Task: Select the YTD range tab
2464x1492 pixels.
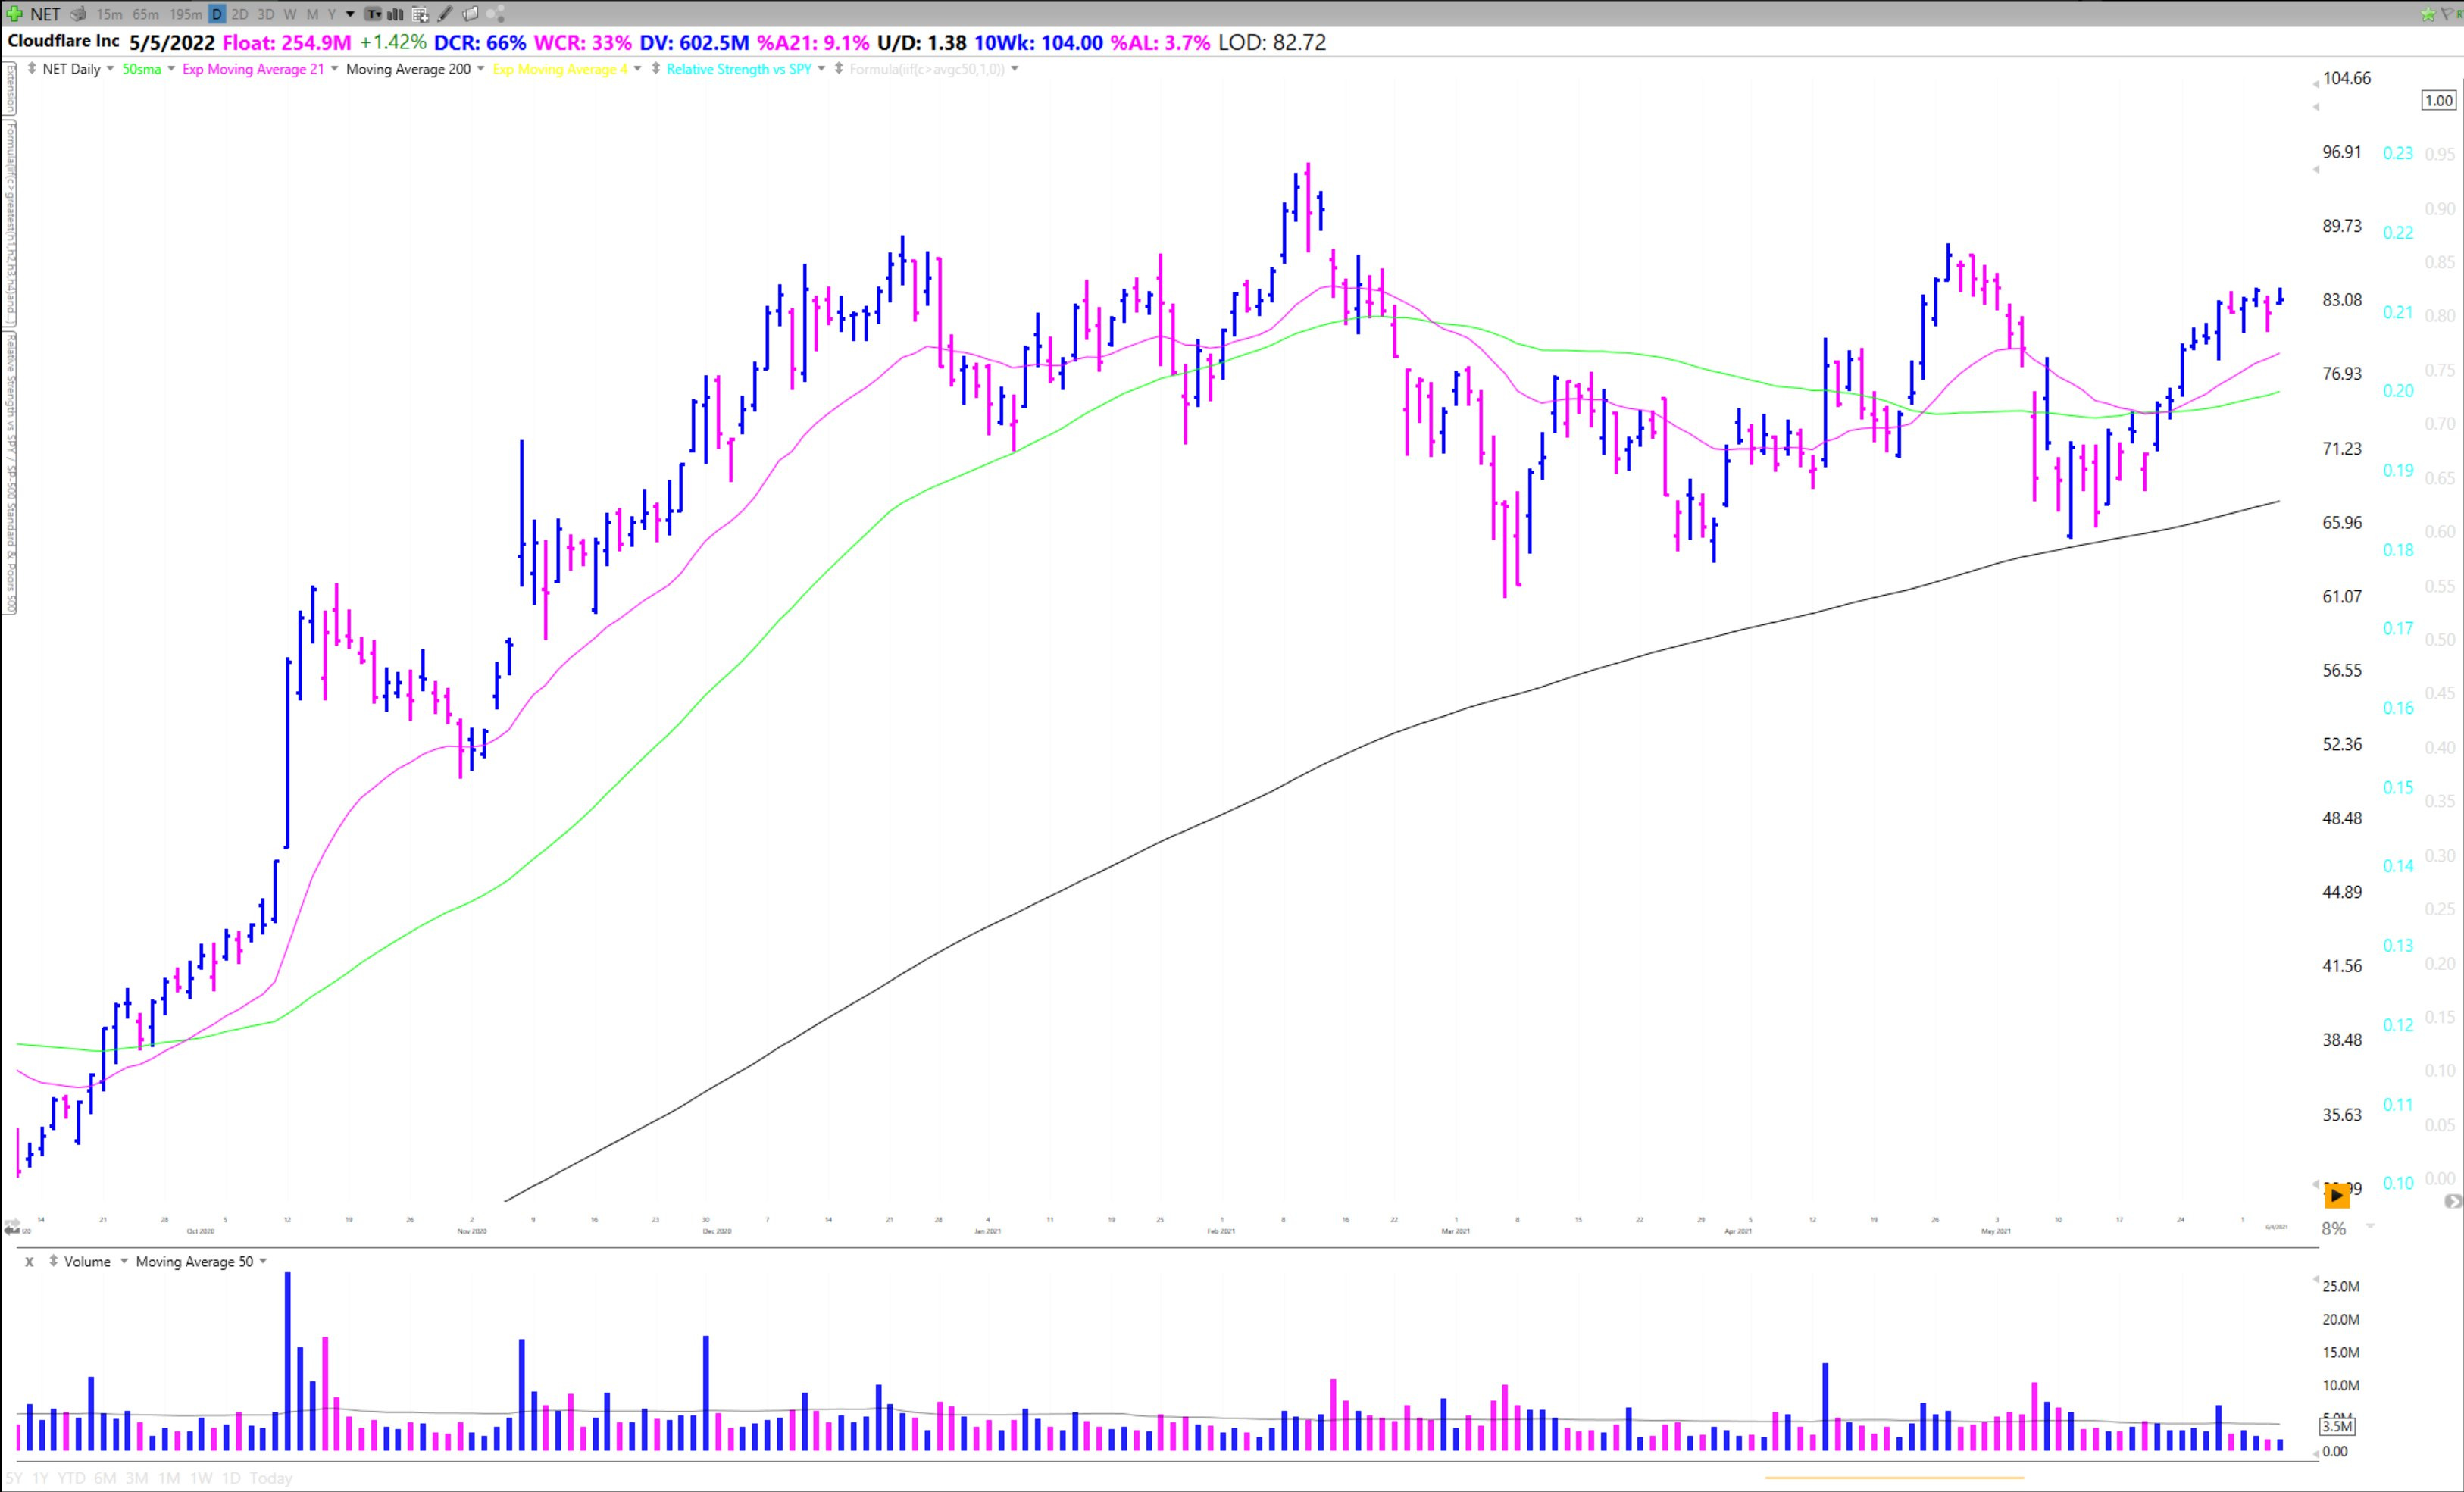Action: [71, 1478]
